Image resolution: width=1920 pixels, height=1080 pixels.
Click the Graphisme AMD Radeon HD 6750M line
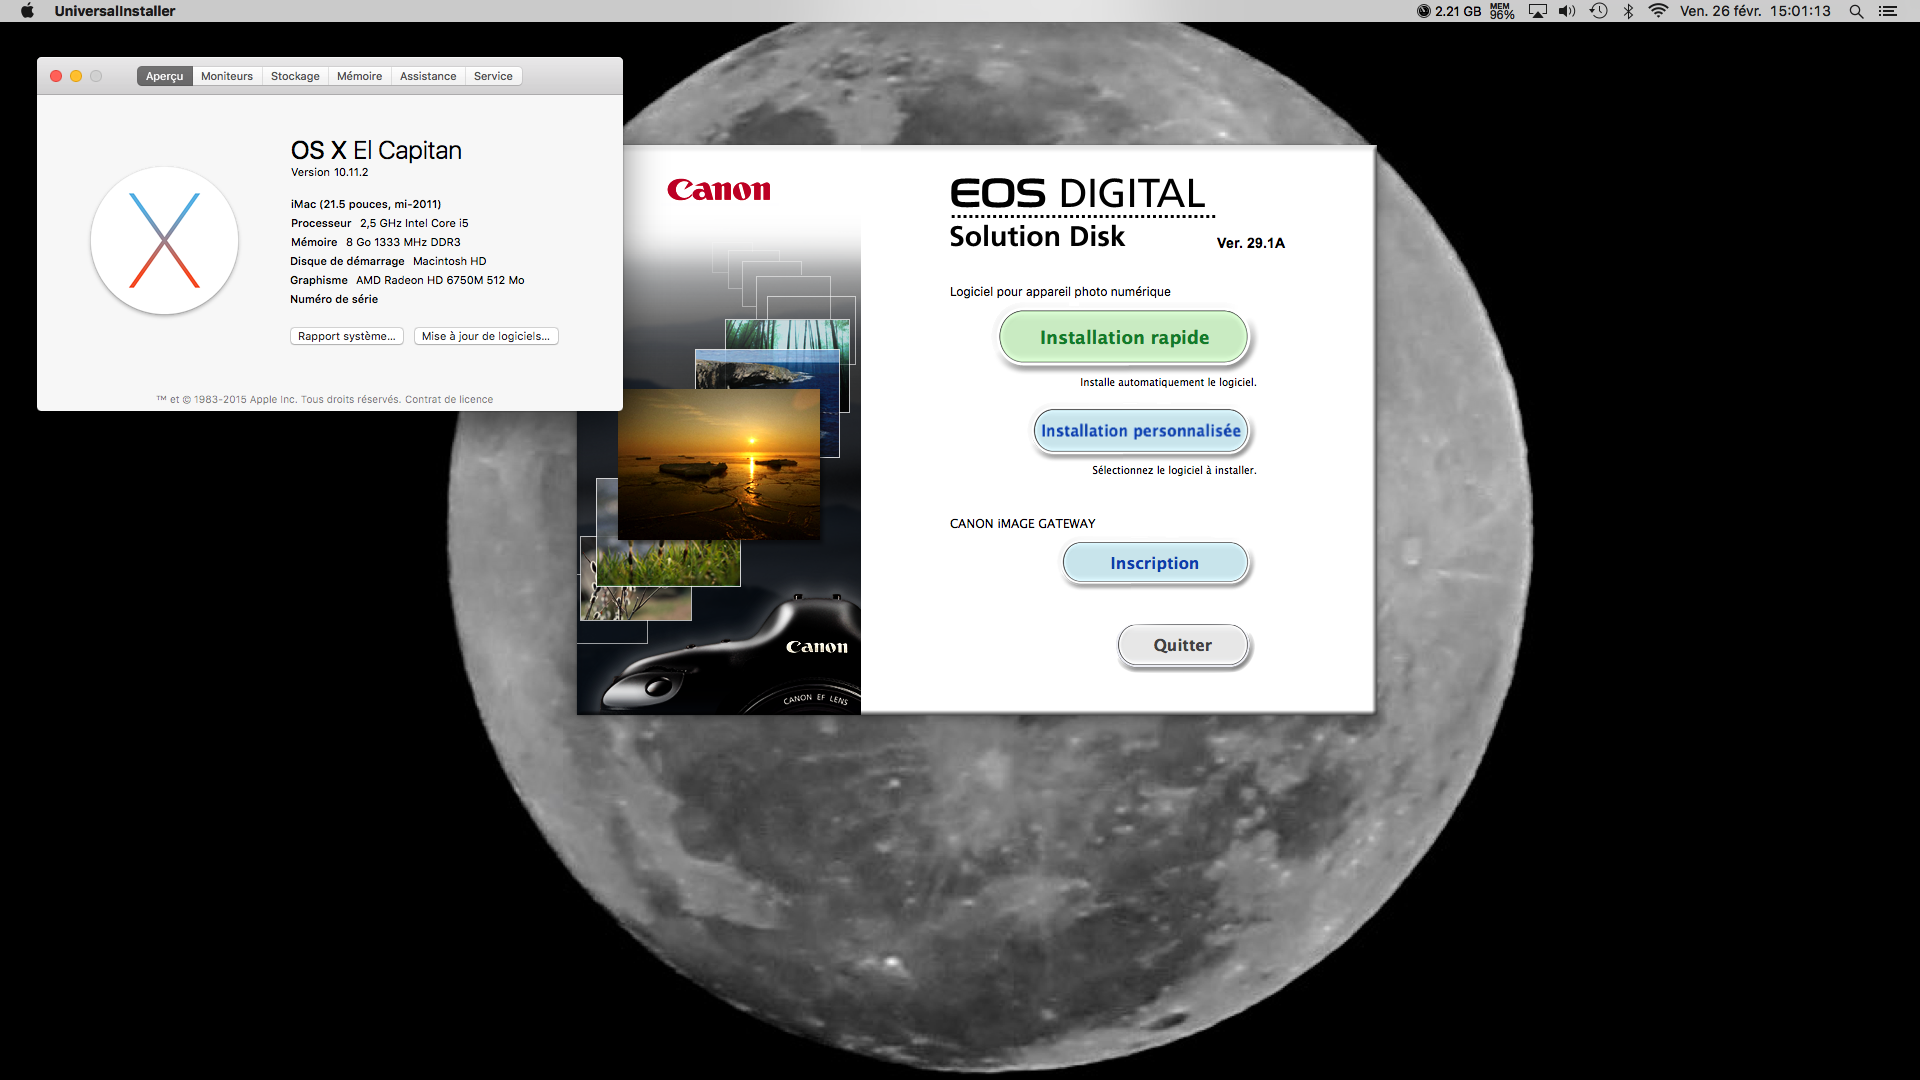point(407,280)
